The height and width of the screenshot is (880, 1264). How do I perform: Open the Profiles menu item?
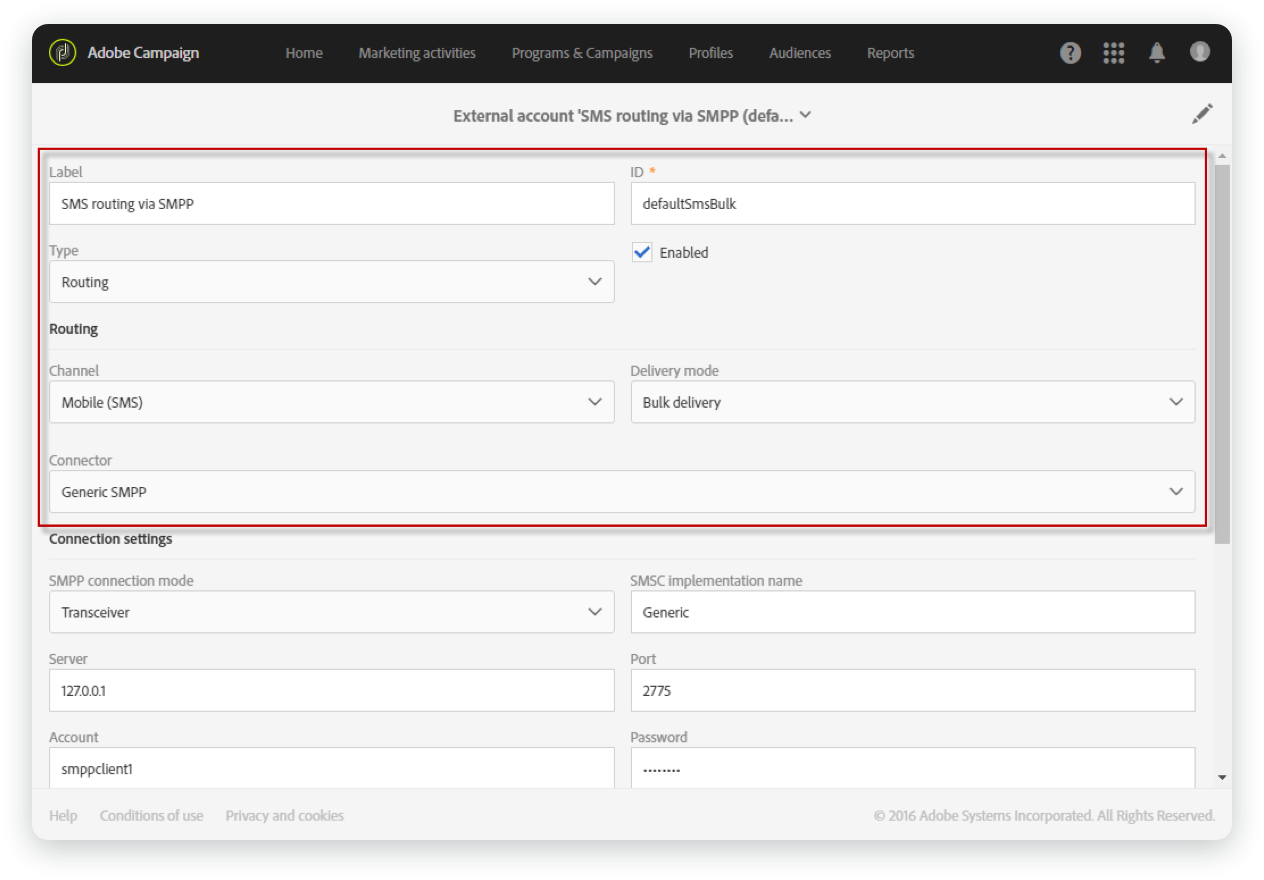coord(710,53)
